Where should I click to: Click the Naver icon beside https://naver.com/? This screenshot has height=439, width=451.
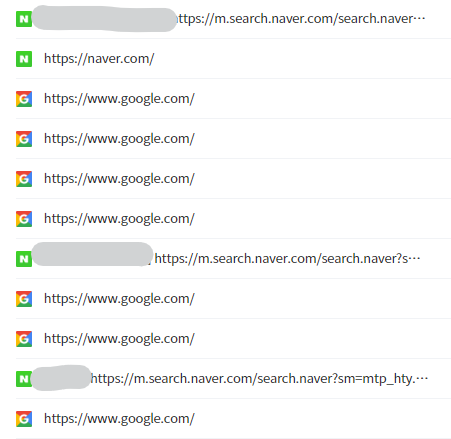24,59
